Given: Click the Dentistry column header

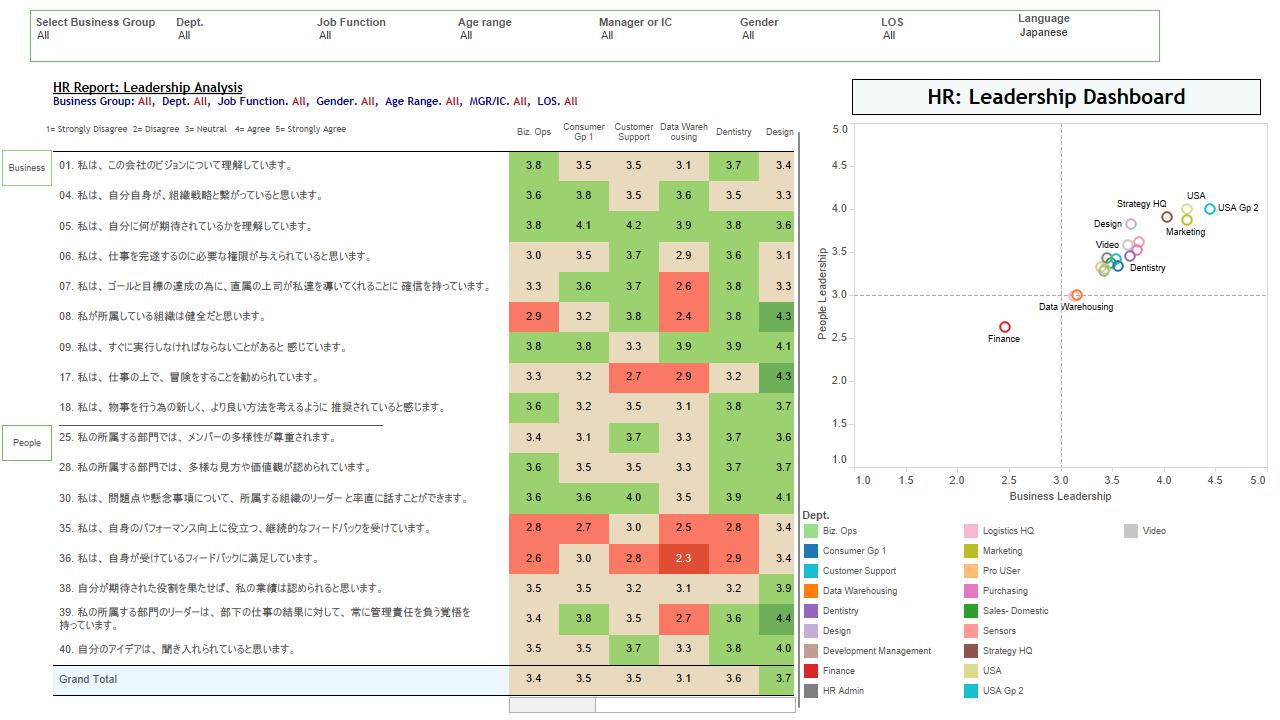Looking at the screenshot, I should tap(734, 132).
